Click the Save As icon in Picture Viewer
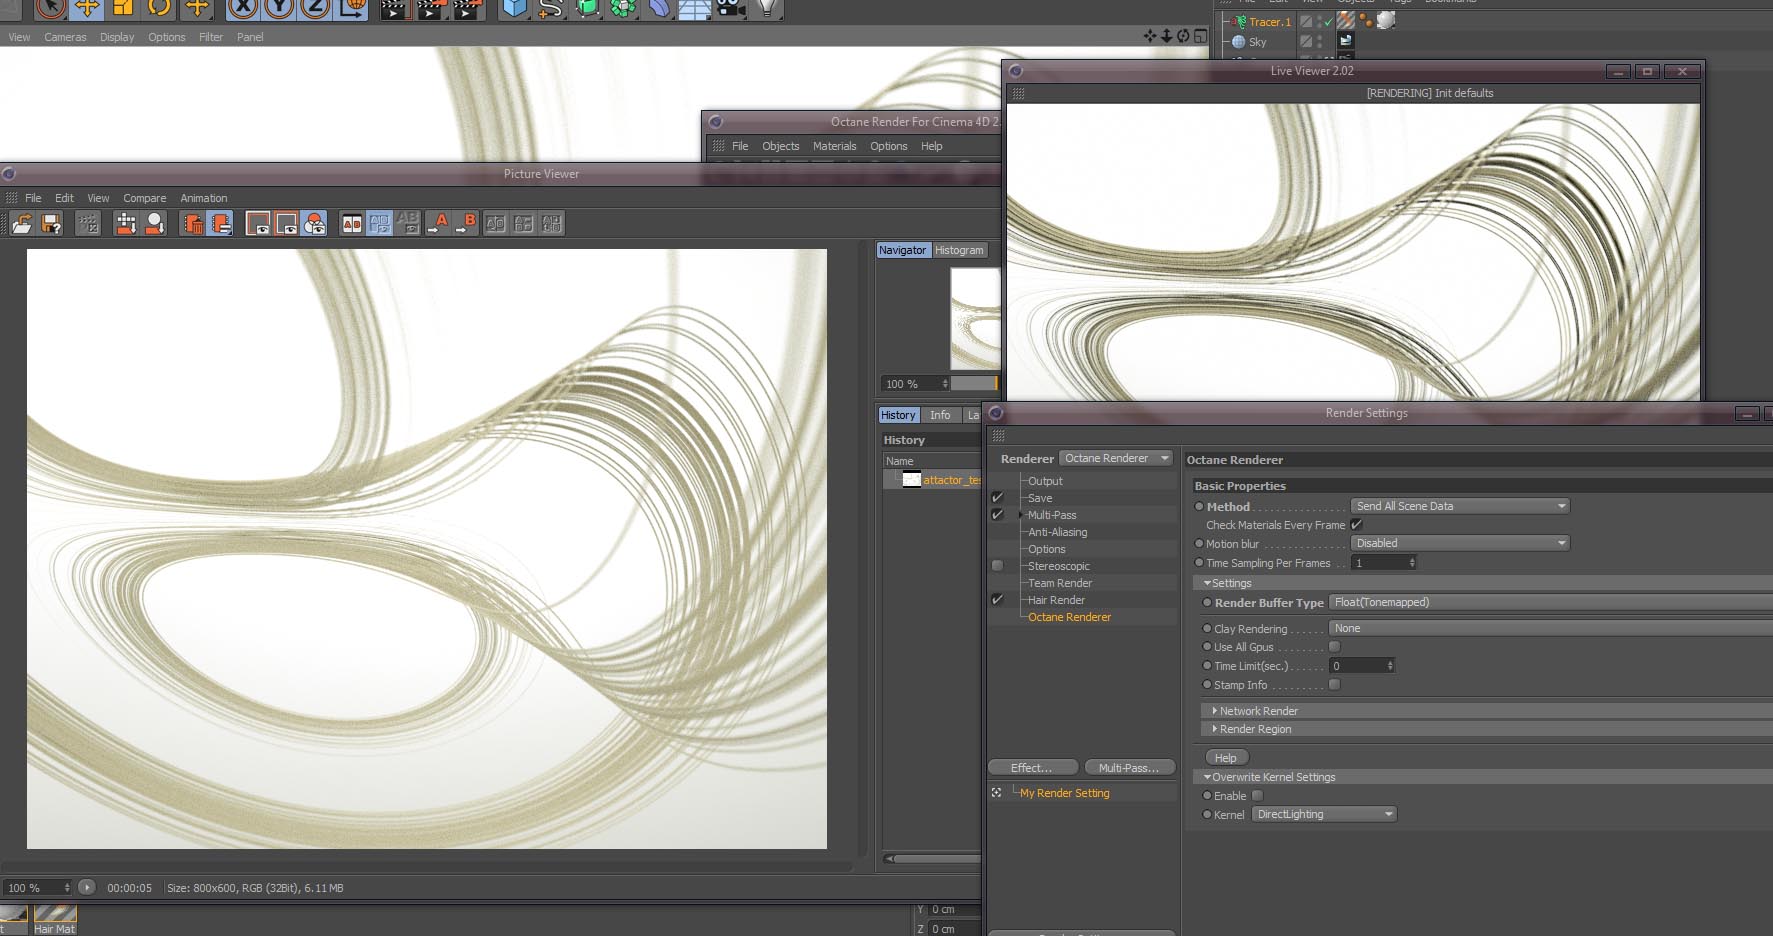This screenshot has width=1773, height=936. tap(51, 224)
